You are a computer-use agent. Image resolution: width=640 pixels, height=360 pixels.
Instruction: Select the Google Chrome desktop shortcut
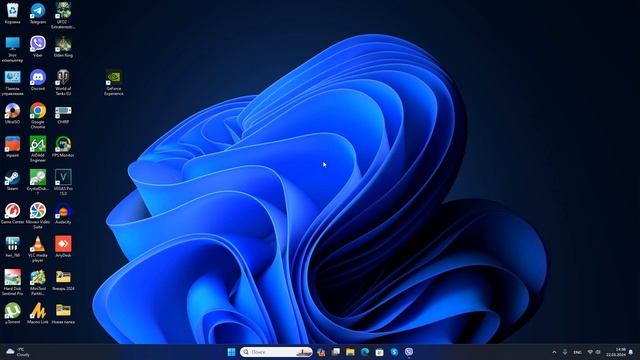point(38,116)
